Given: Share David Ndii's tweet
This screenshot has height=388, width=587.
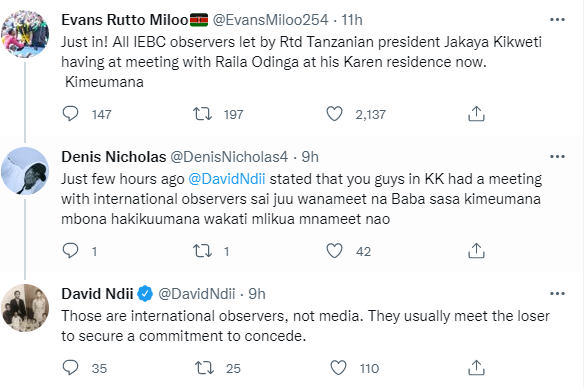Looking at the screenshot, I should [x=476, y=368].
